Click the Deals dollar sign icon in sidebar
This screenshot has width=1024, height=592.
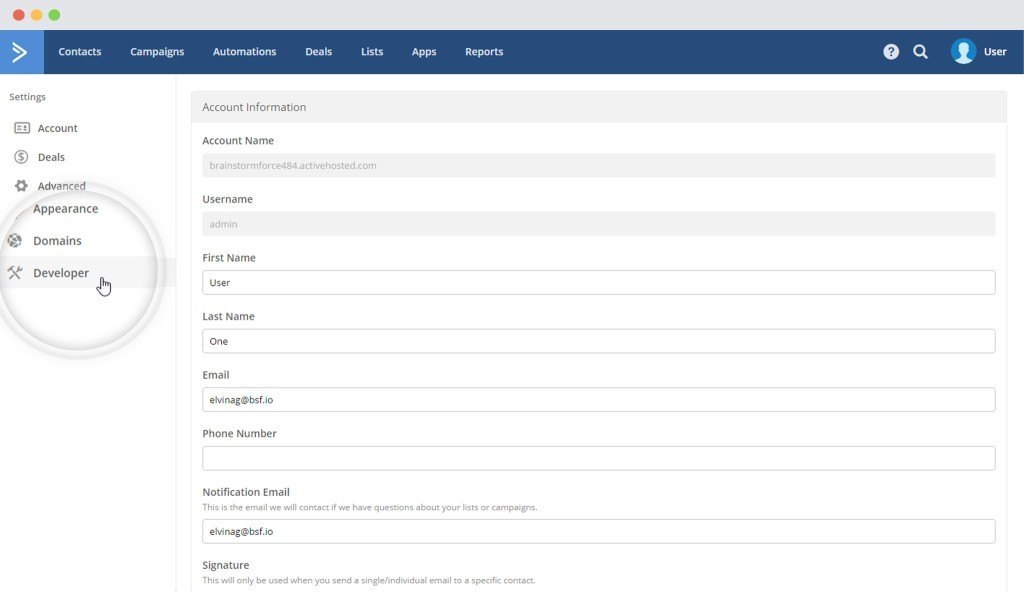pos(22,157)
